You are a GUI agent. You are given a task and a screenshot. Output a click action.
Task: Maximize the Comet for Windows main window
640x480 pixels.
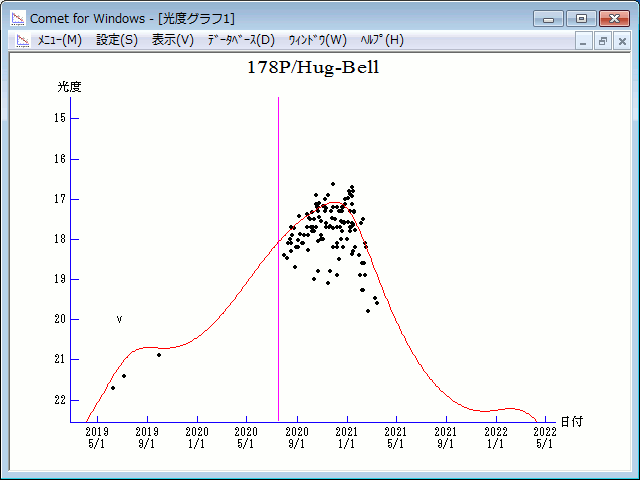[581, 19]
